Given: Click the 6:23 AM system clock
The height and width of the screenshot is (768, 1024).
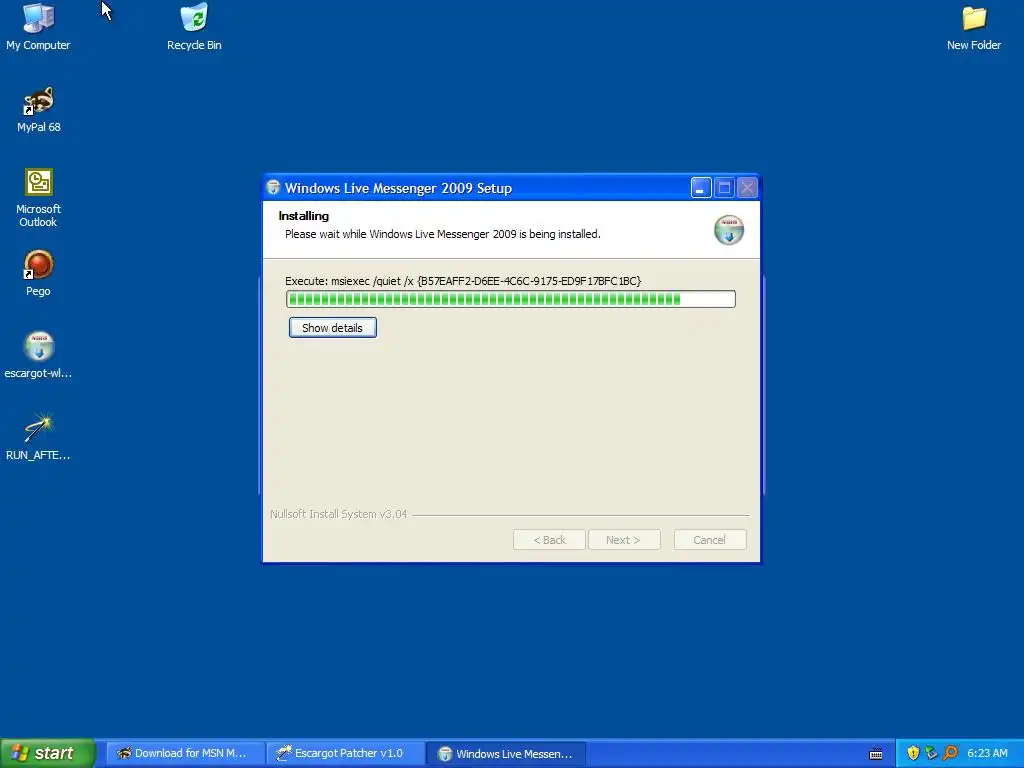Looking at the screenshot, I should coord(987,753).
